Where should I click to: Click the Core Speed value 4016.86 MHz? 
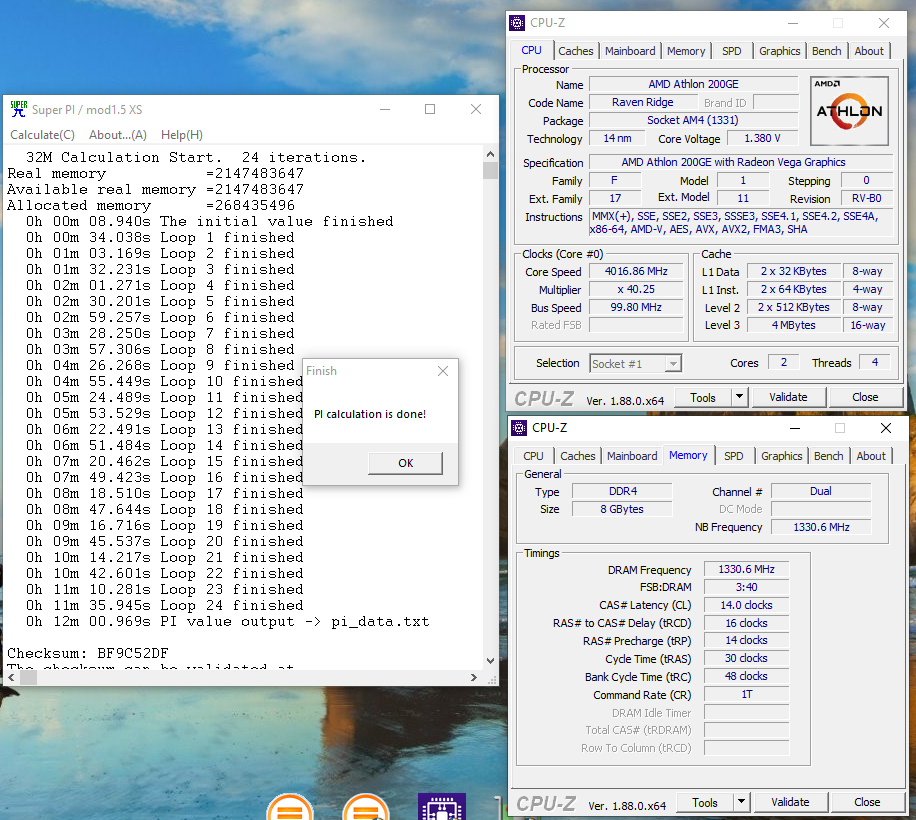pyautogui.click(x=636, y=272)
